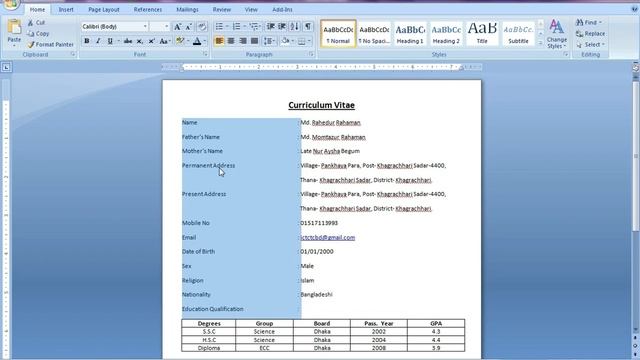Click the Replace button
Viewport: 640px width, 360px height.
pos(591,33)
